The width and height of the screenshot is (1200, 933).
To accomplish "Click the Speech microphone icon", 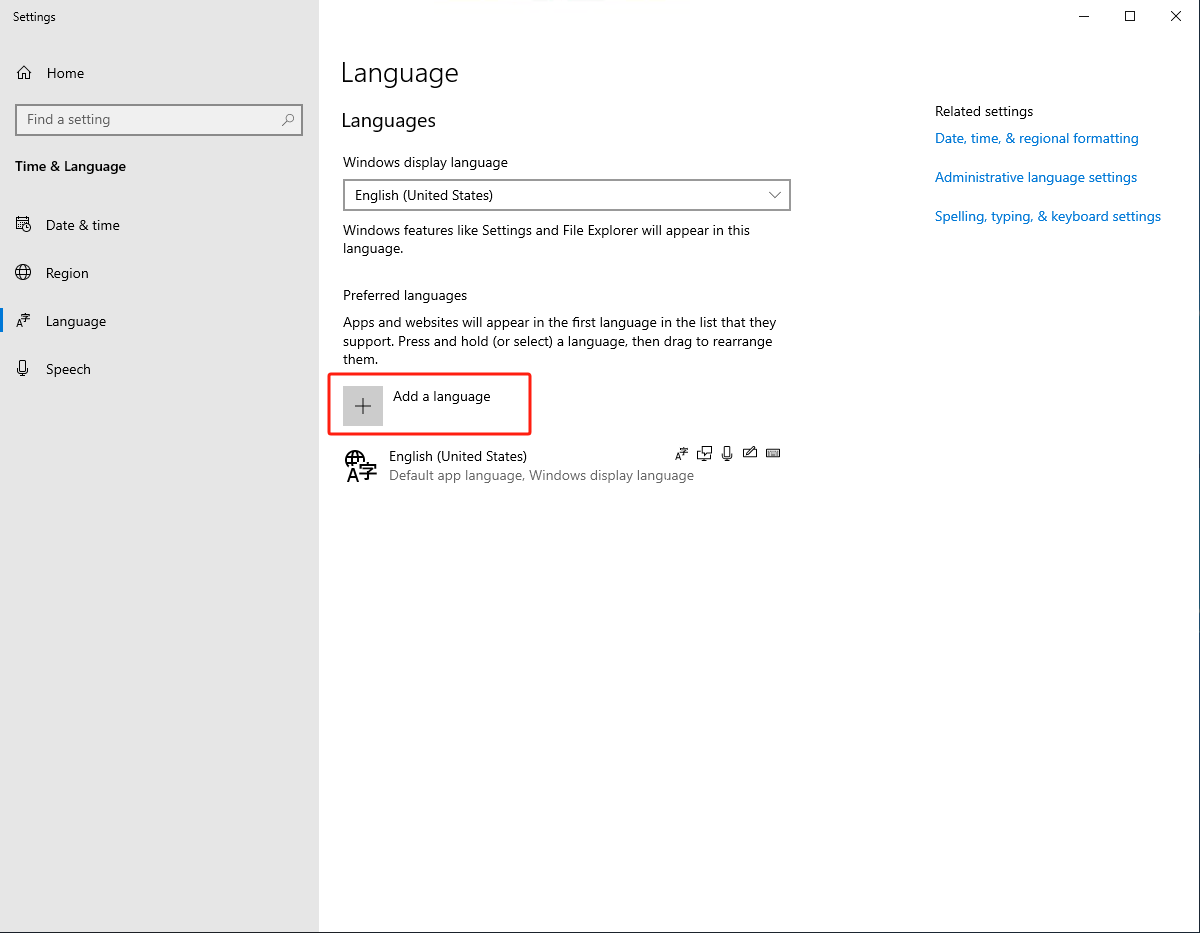I will point(23,369).
